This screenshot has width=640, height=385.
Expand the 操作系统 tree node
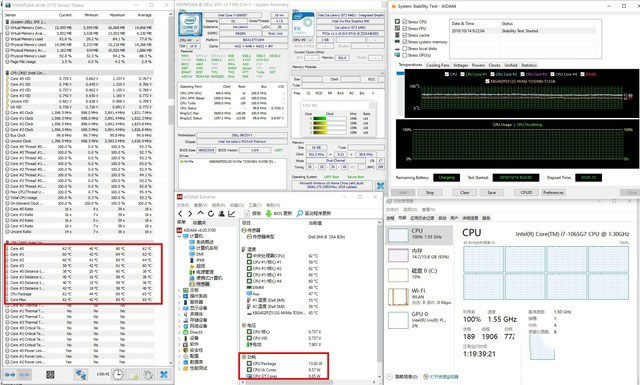180,296
